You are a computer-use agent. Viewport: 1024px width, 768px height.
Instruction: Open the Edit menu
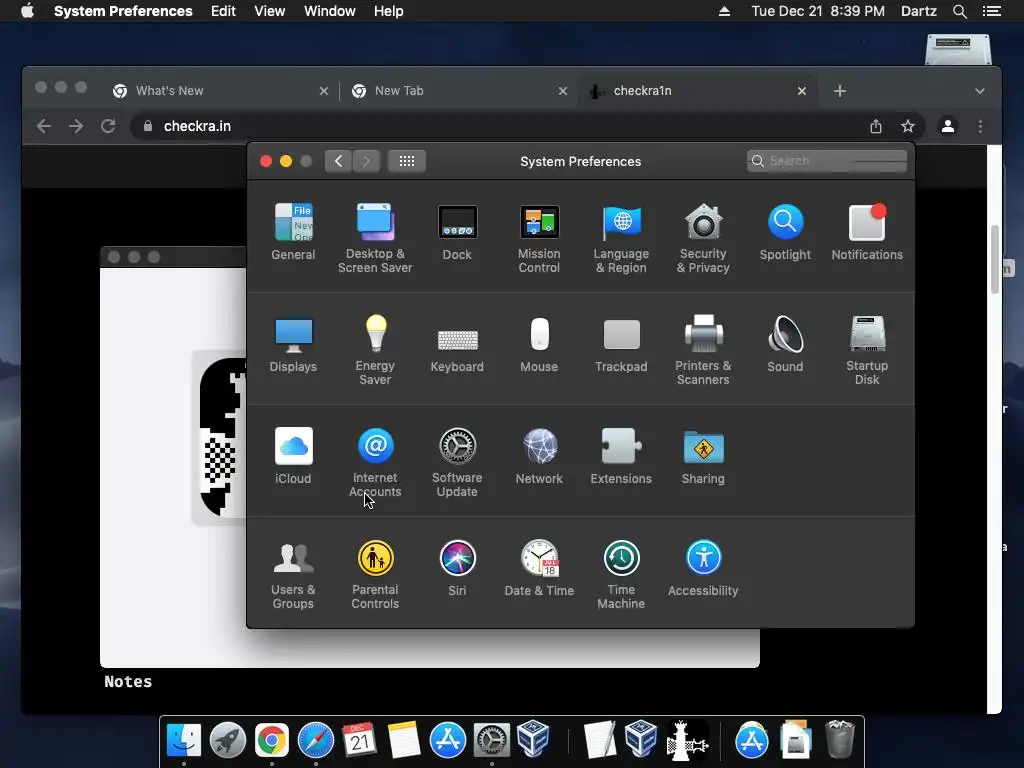click(223, 11)
